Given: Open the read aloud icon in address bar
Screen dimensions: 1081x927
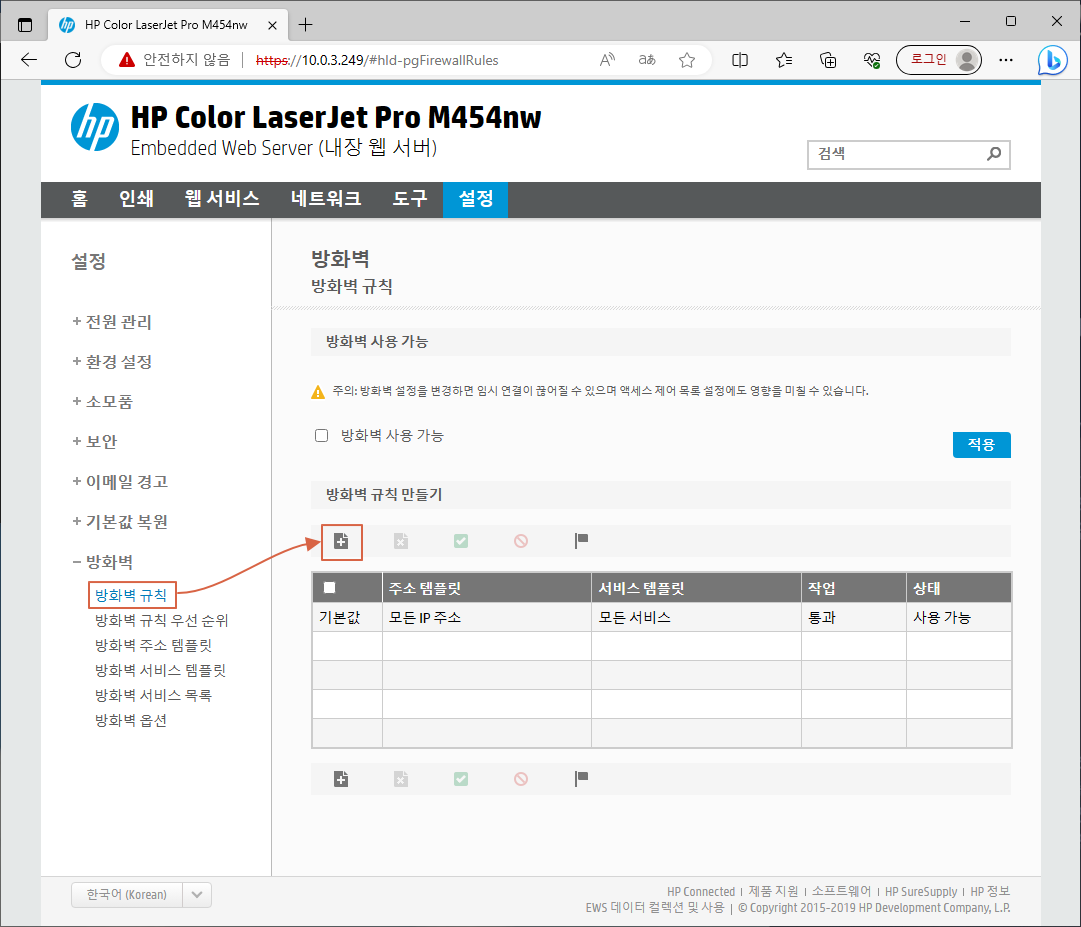Looking at the screenshot, I should coord(607,60).
